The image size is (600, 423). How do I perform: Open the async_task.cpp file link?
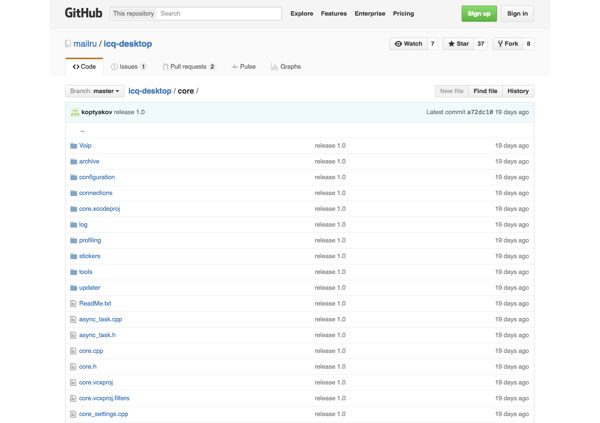coord(101,319)
